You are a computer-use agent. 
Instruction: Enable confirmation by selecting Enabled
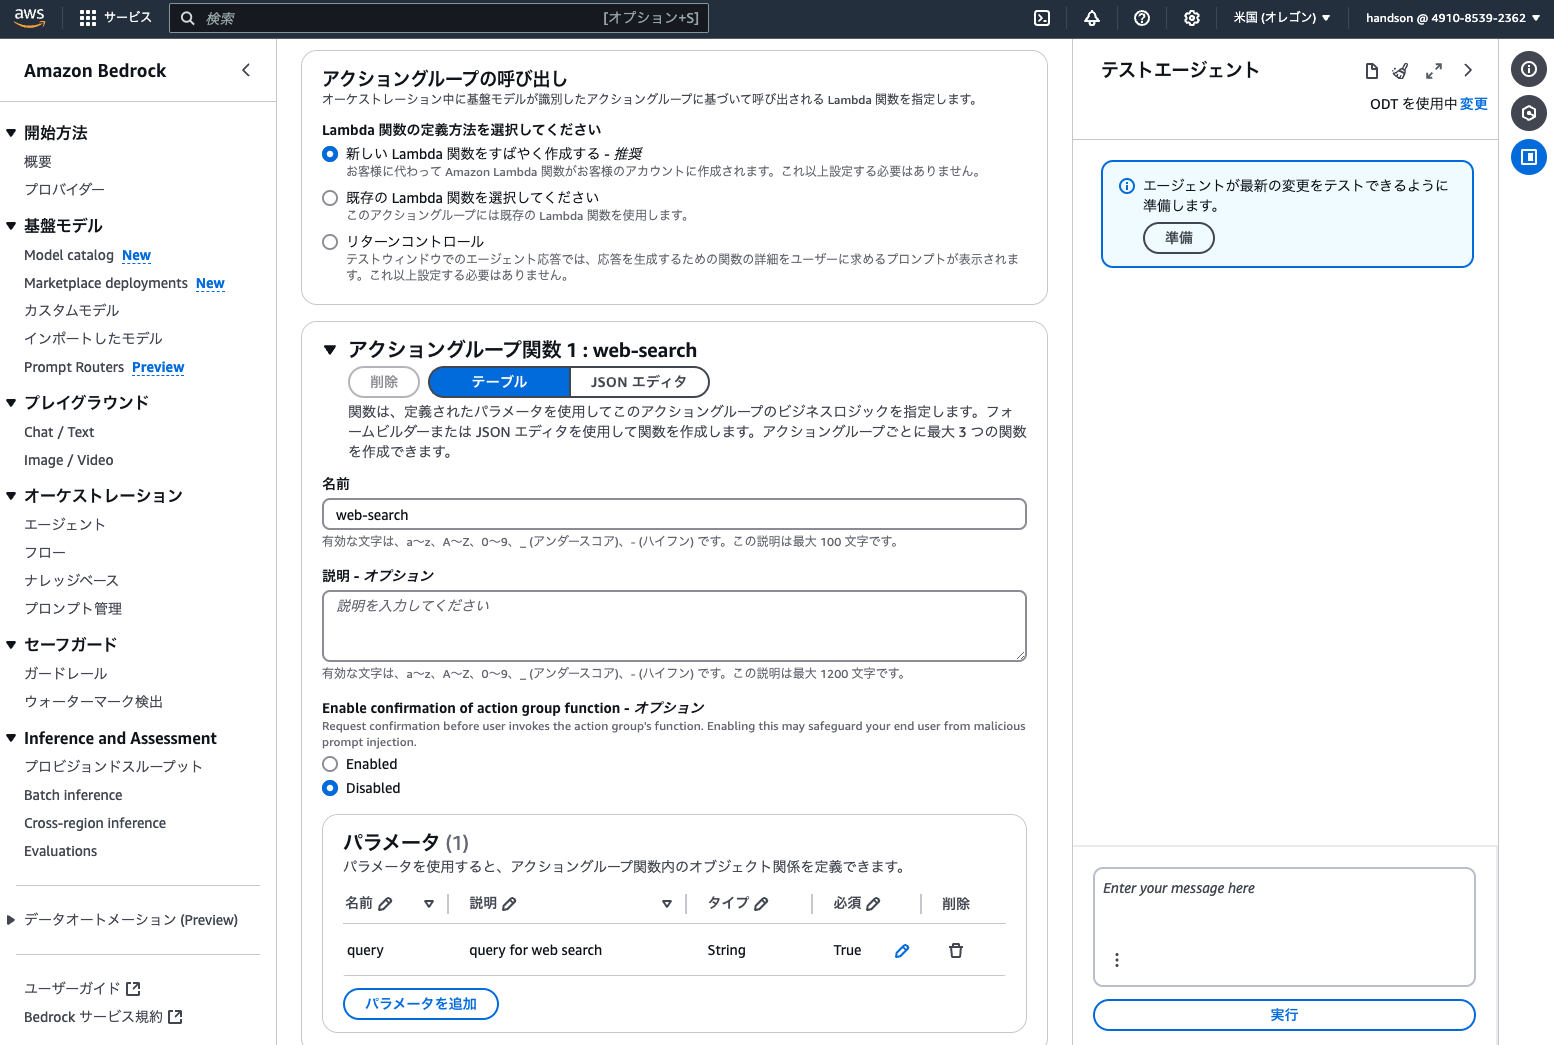click(330, 764)
